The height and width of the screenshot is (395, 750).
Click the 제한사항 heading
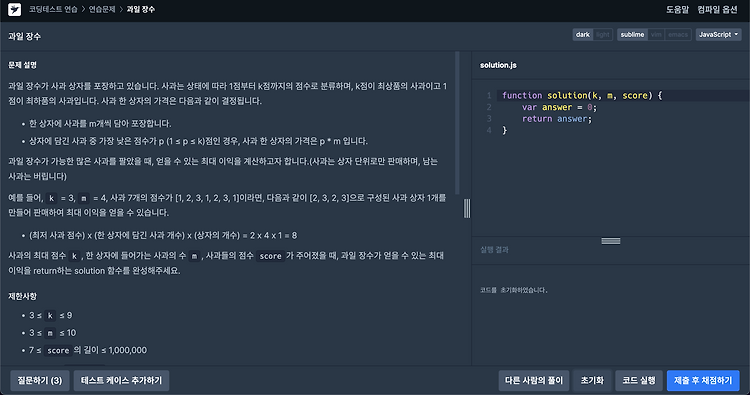pyautogui.click(x=22, y=296)
